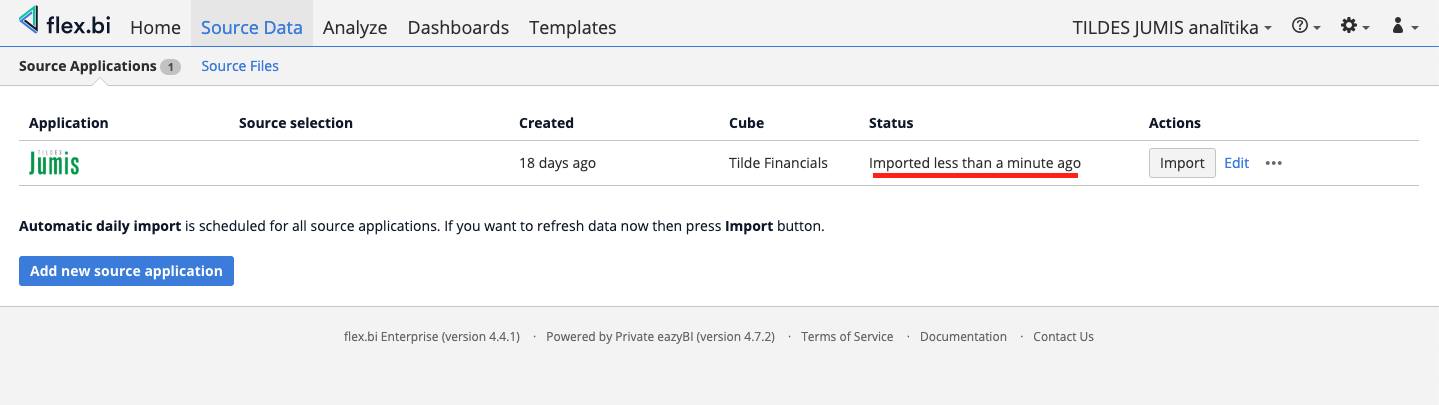
Task: Open the Templates page
Action: pyautogui.click(x=572, y=27)
